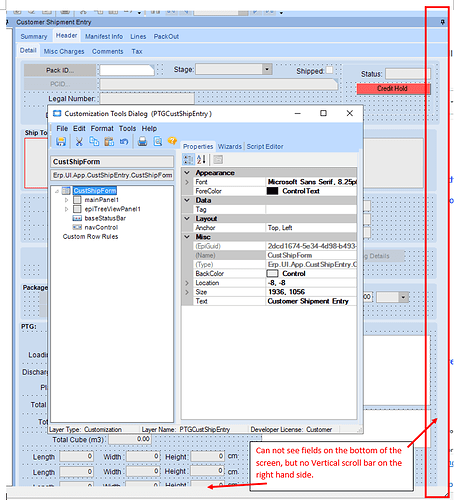This screenshot has height=500, width=454.
Task: Switch to the Script Editor tab
Action: 265,146
